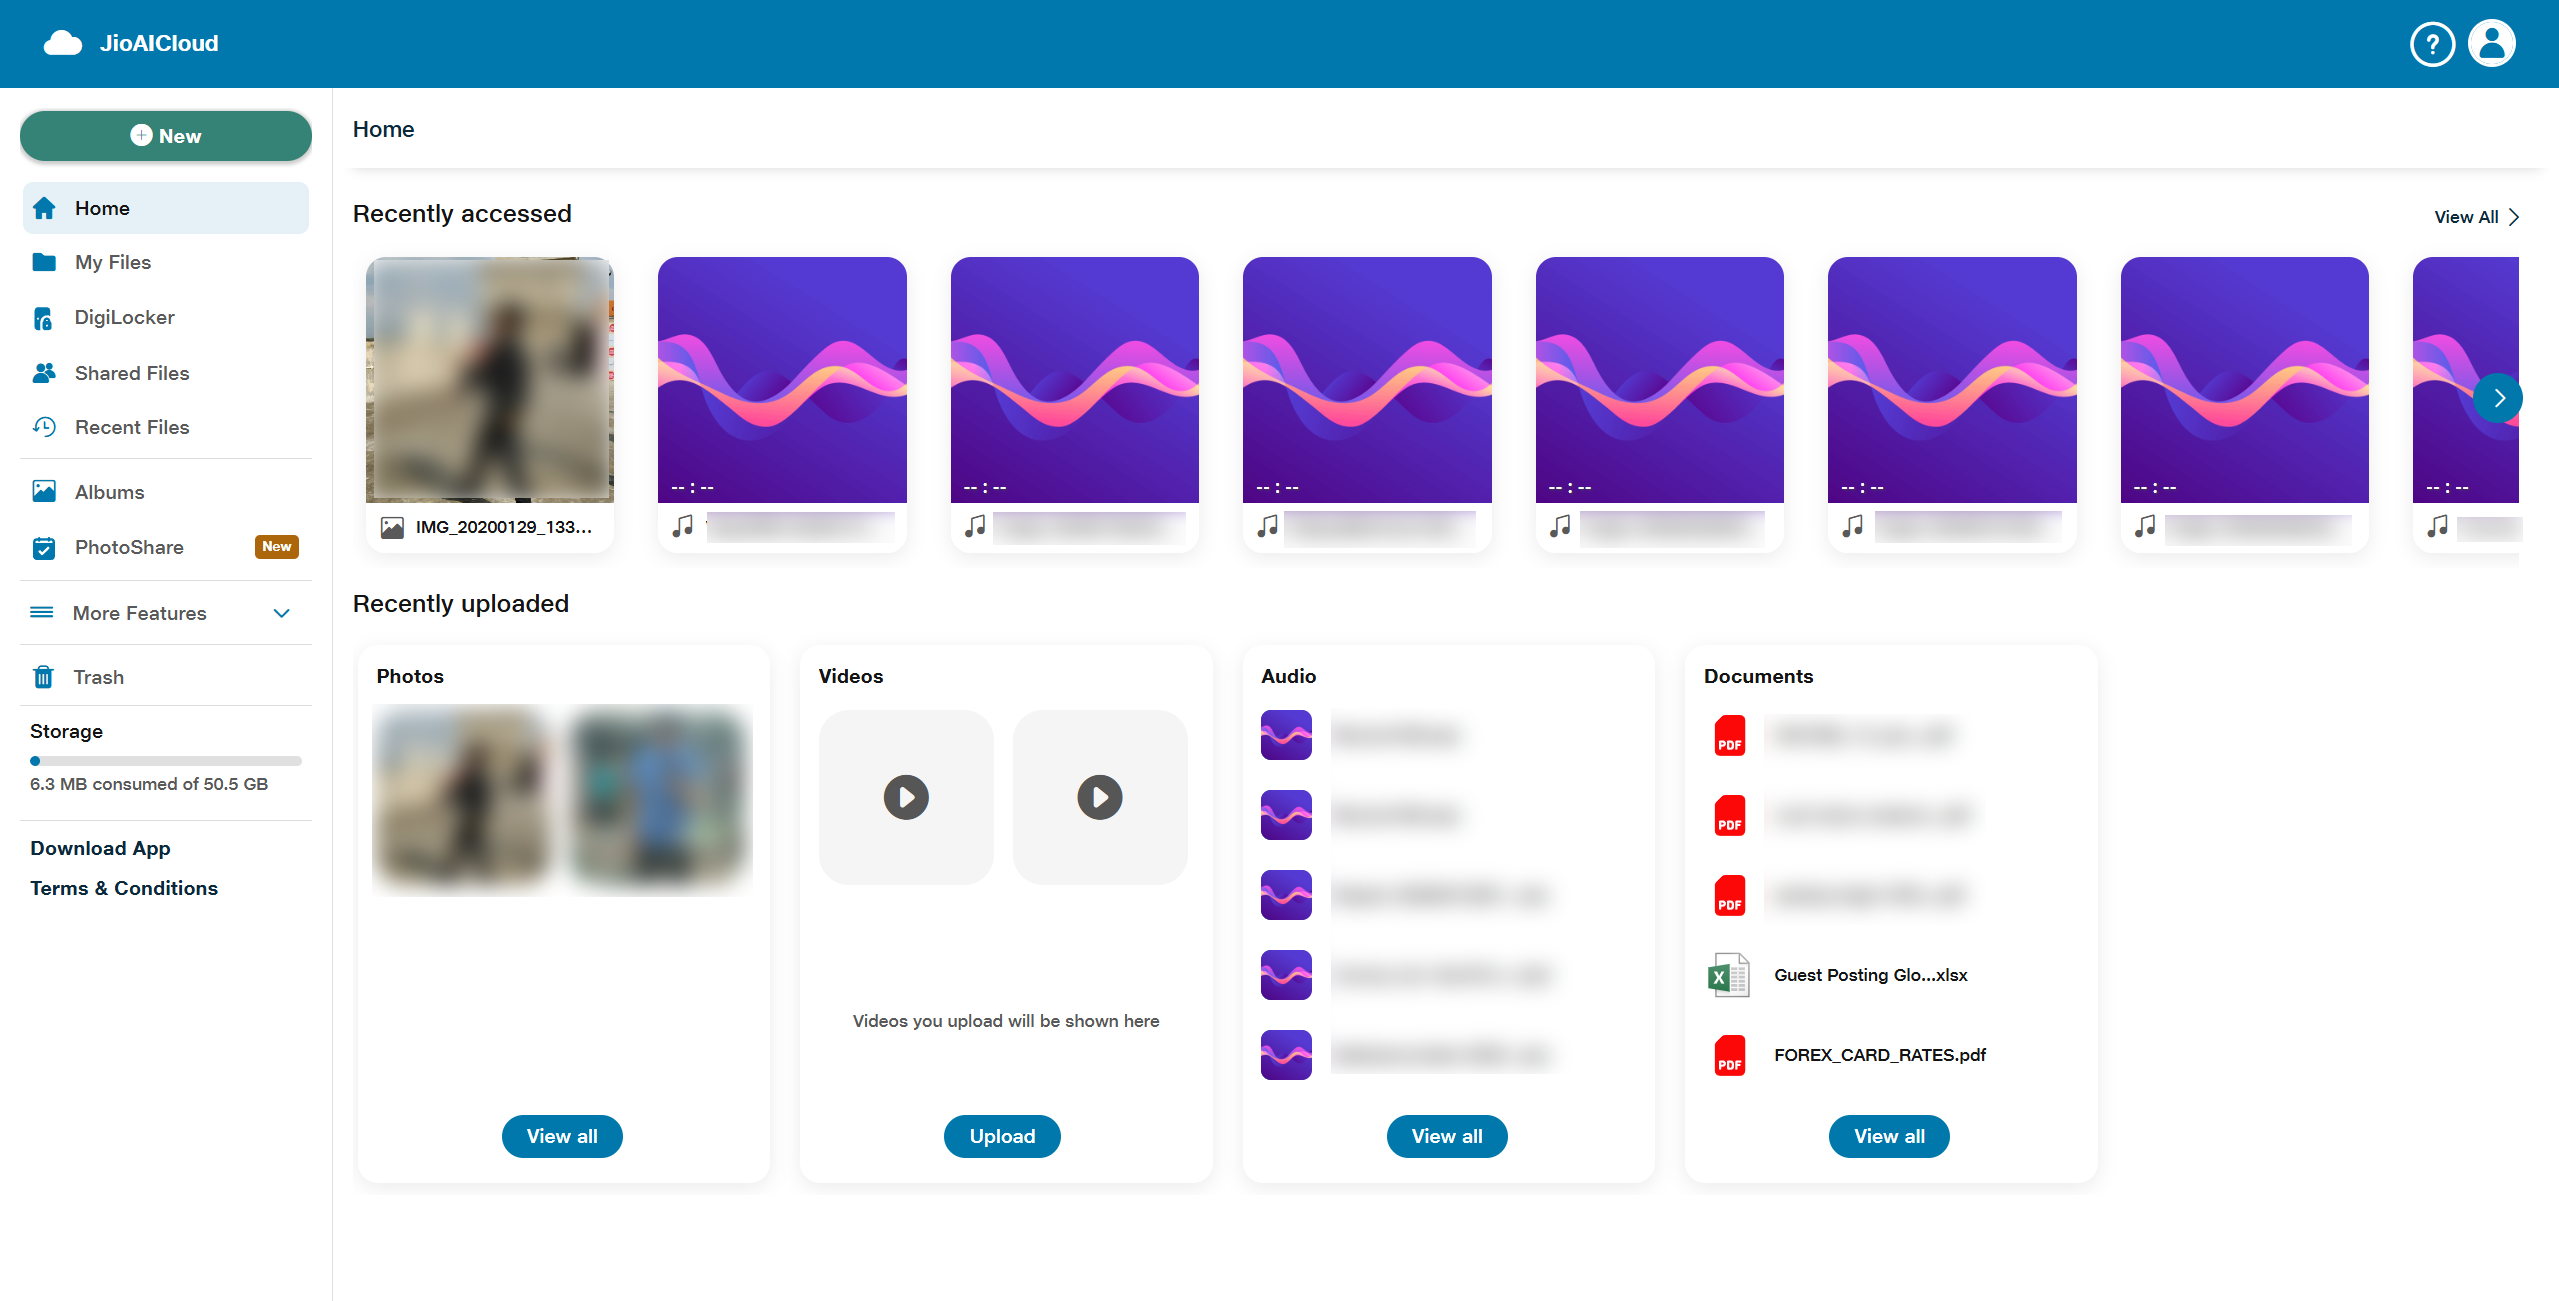
Task: Open Shared Files in sidebar
Action: coord(131,373)
